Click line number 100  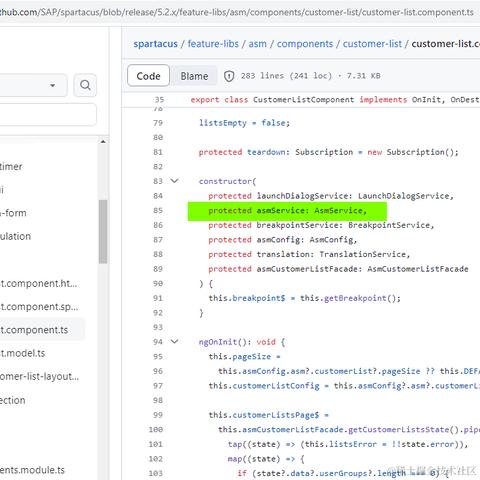pyautogui.click(x=156, y=430)
